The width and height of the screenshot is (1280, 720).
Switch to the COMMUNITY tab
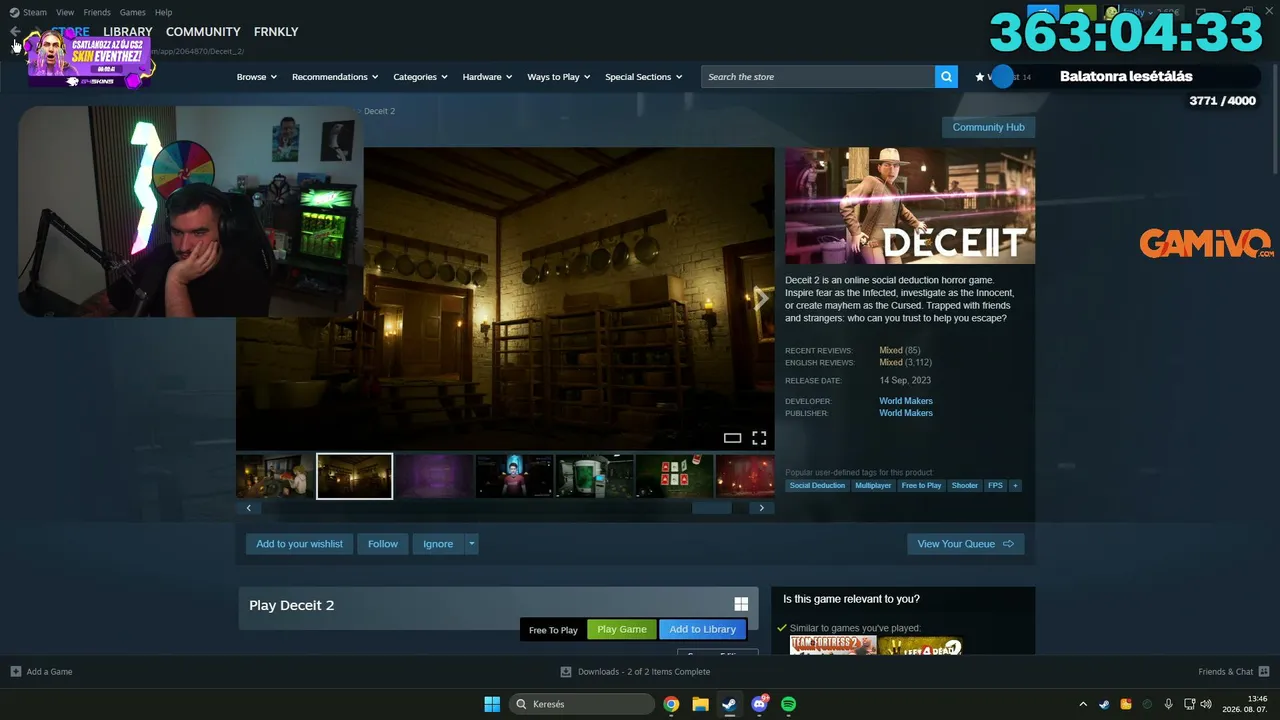pyautogui.click(x=203, y=32)
